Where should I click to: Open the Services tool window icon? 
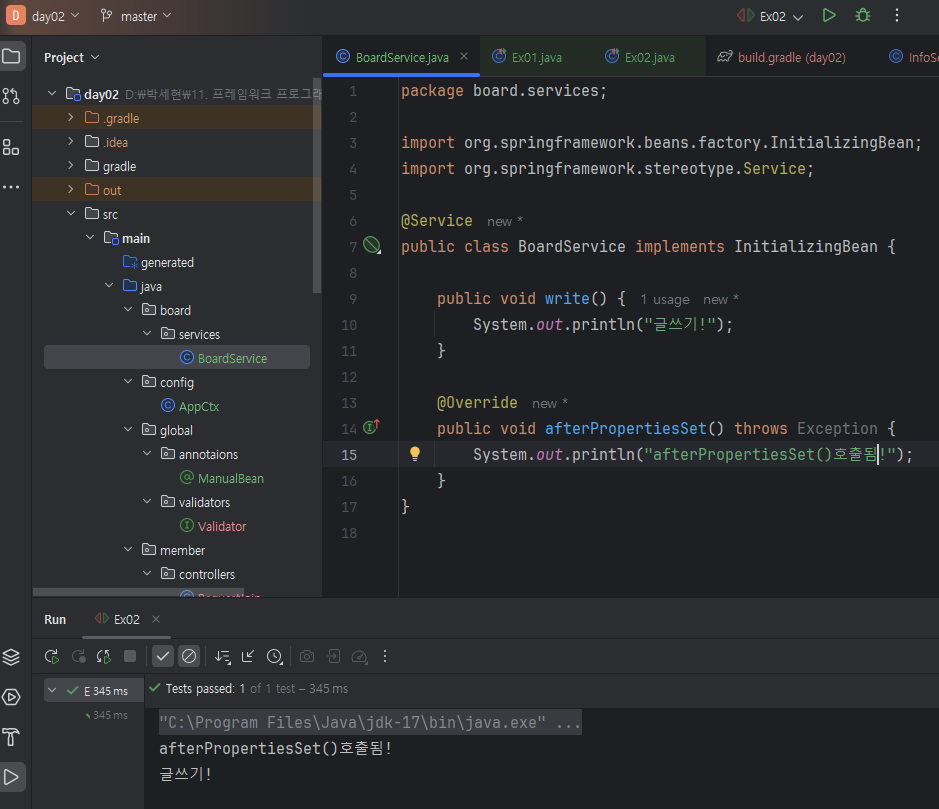(11, 697)
